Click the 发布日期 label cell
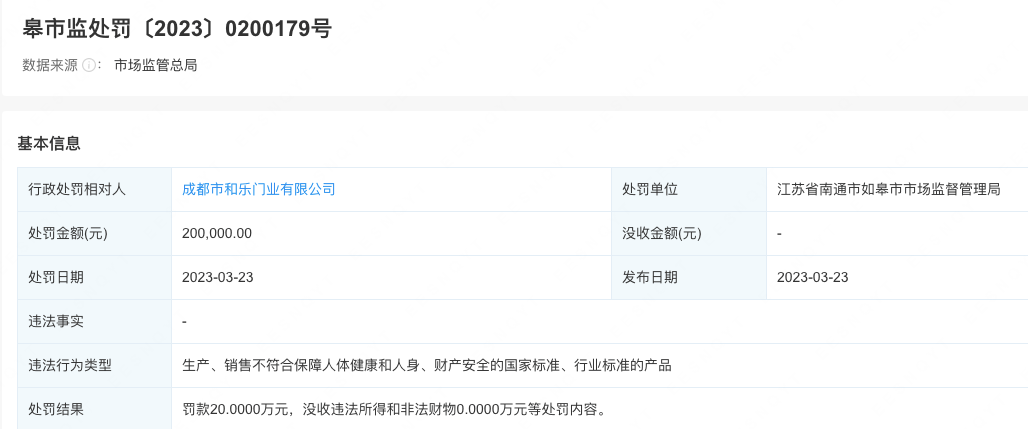Viewport: 1028px width, 429px height. click(x=650, y=277)
